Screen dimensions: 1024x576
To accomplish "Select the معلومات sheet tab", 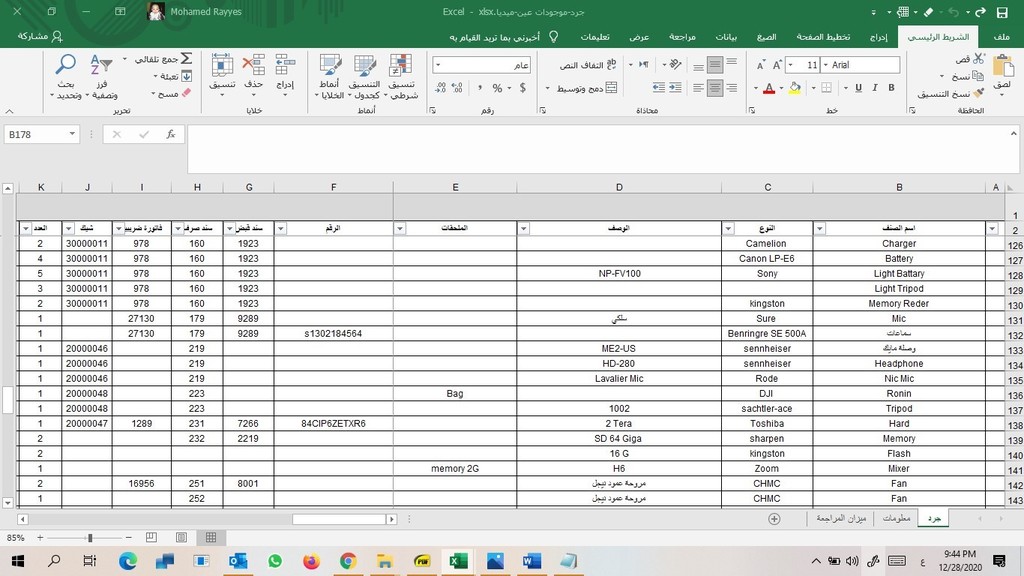I will (x=896, y=519).
